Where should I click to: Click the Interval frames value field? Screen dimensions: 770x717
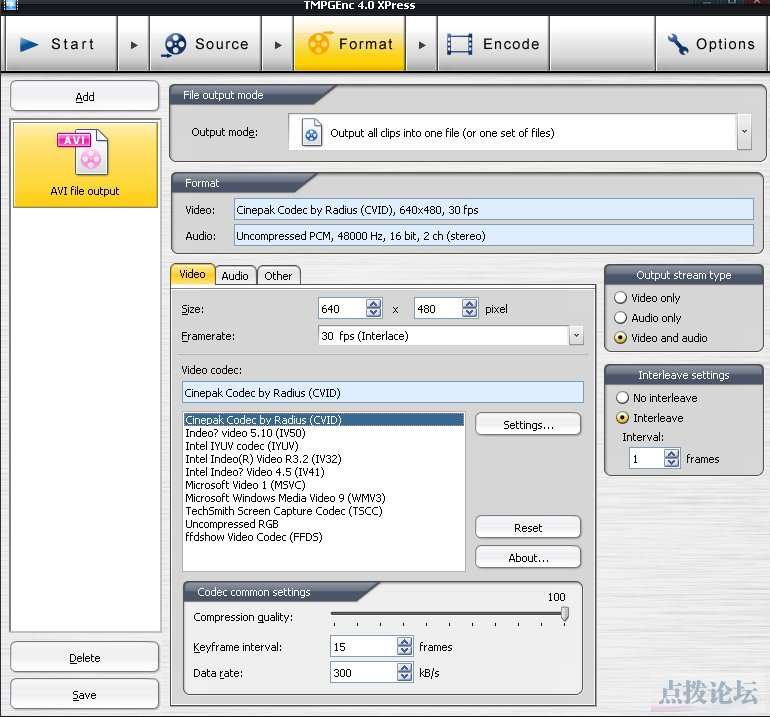tap(647, 459)
